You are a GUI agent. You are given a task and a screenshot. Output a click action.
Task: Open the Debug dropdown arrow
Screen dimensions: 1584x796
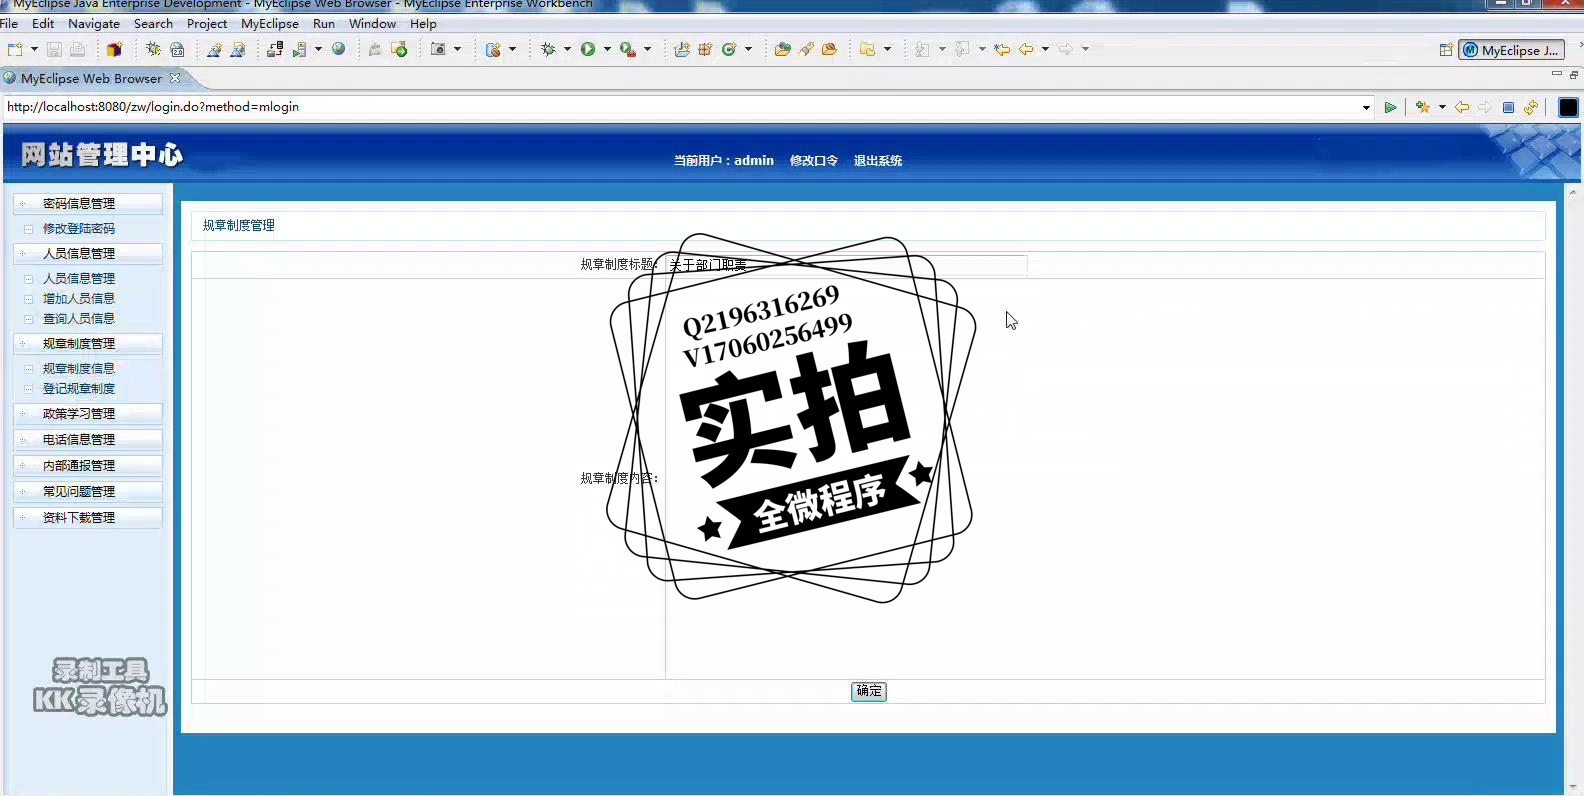click(x=567, y=49)
